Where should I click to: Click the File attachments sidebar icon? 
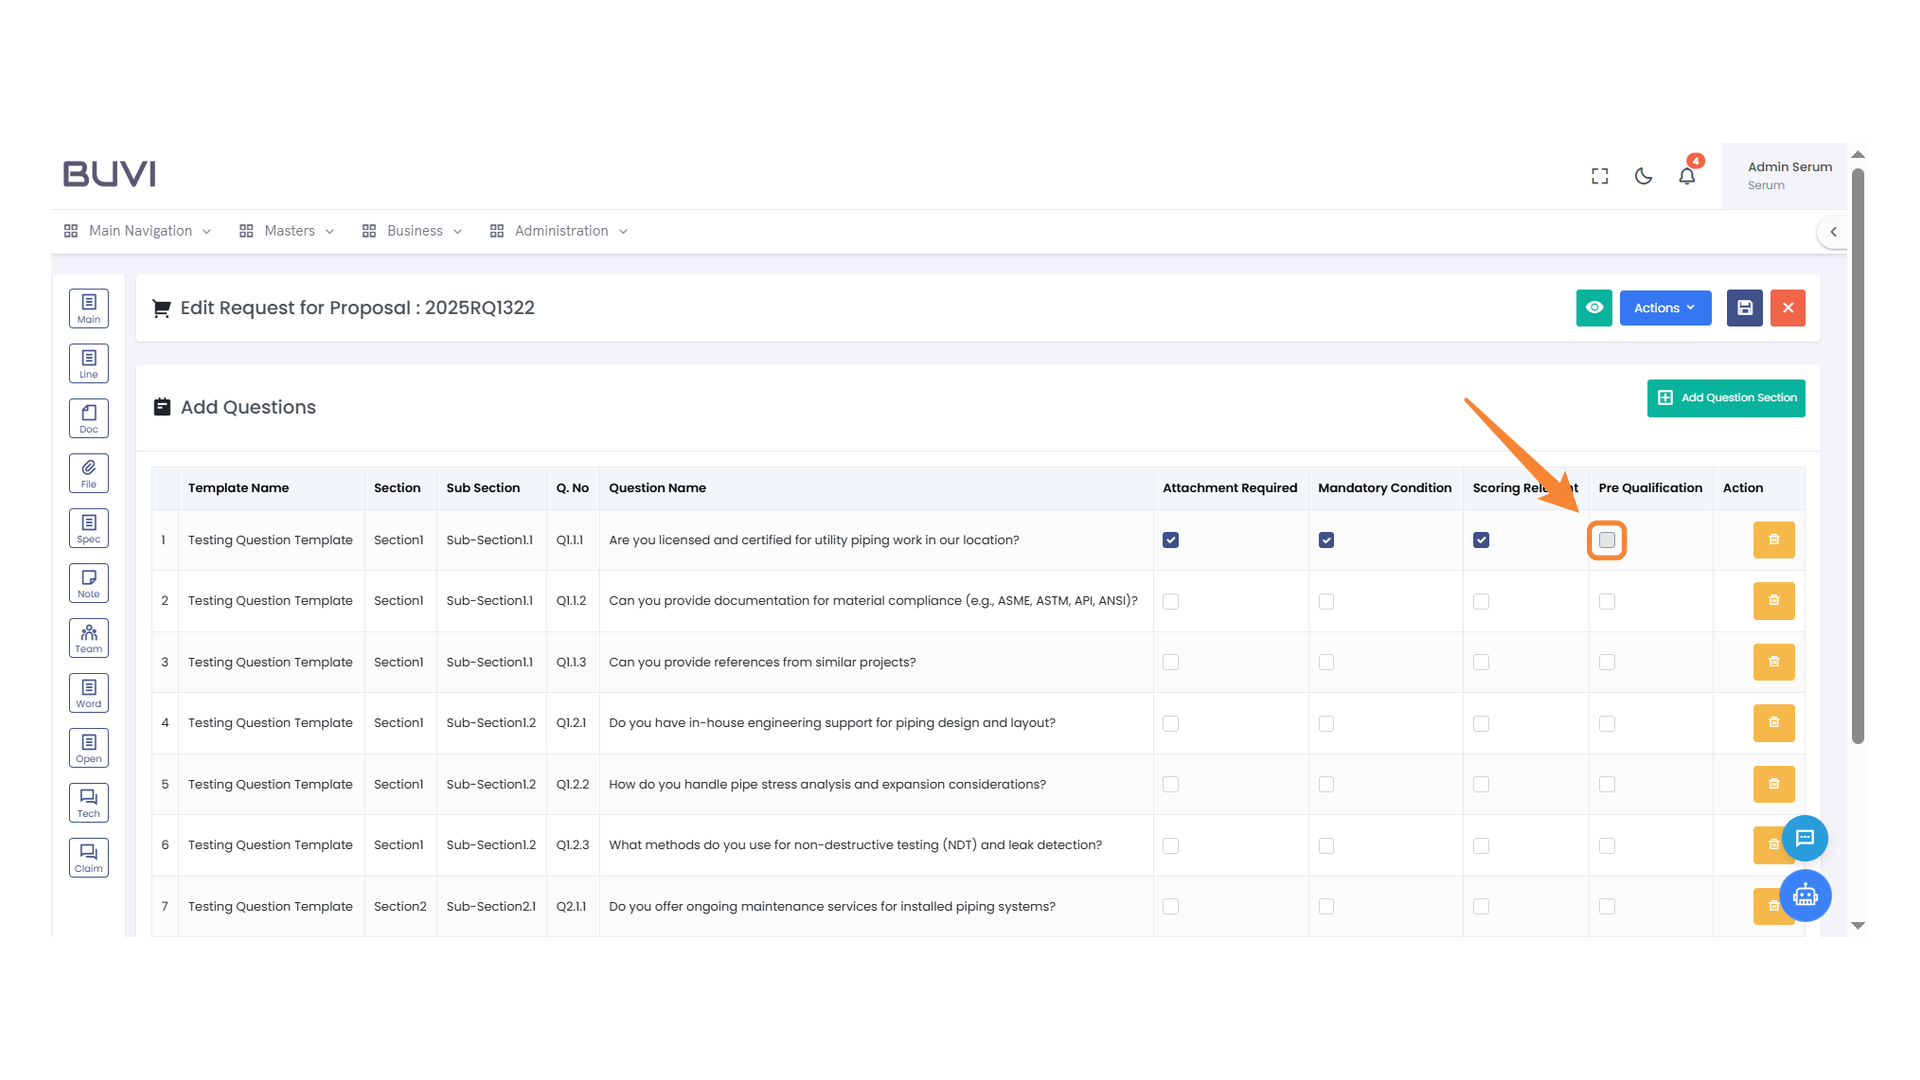pos(88,473)
